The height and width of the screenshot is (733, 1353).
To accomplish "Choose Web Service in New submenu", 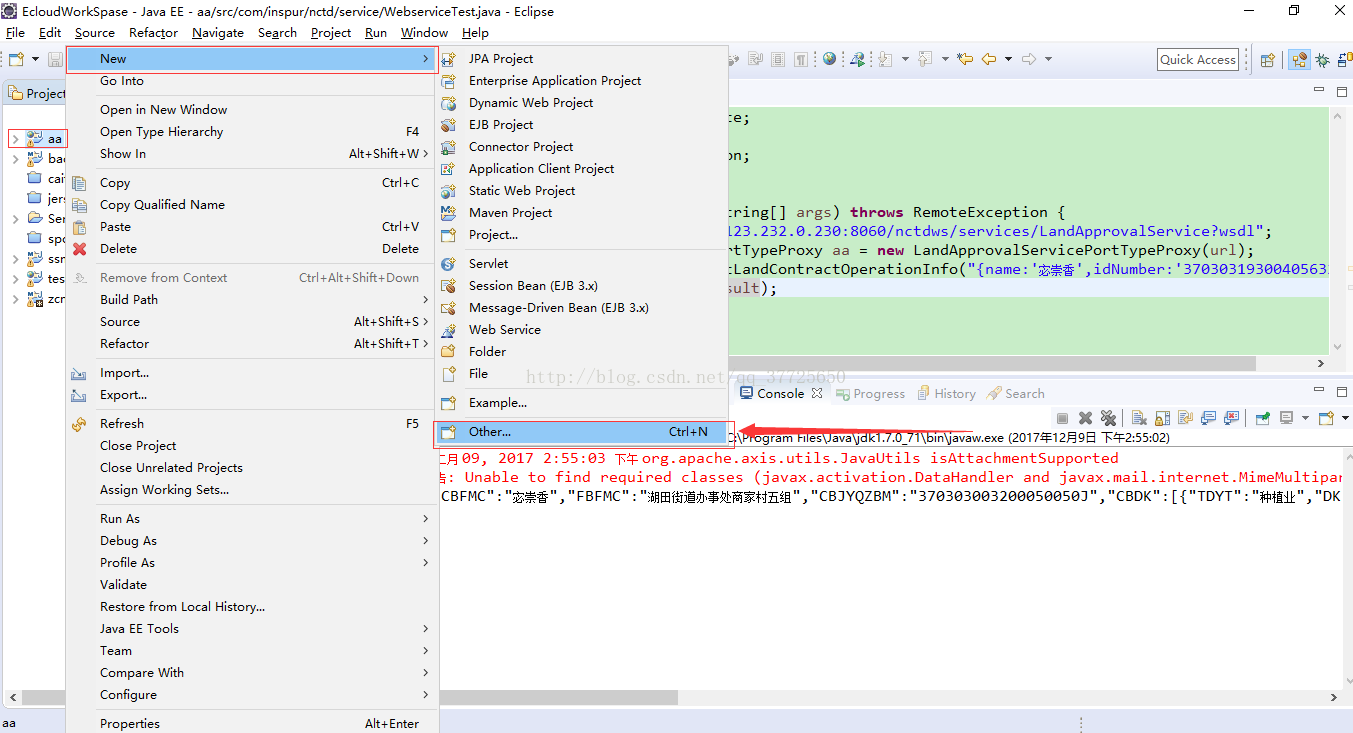I will [582, 329].
